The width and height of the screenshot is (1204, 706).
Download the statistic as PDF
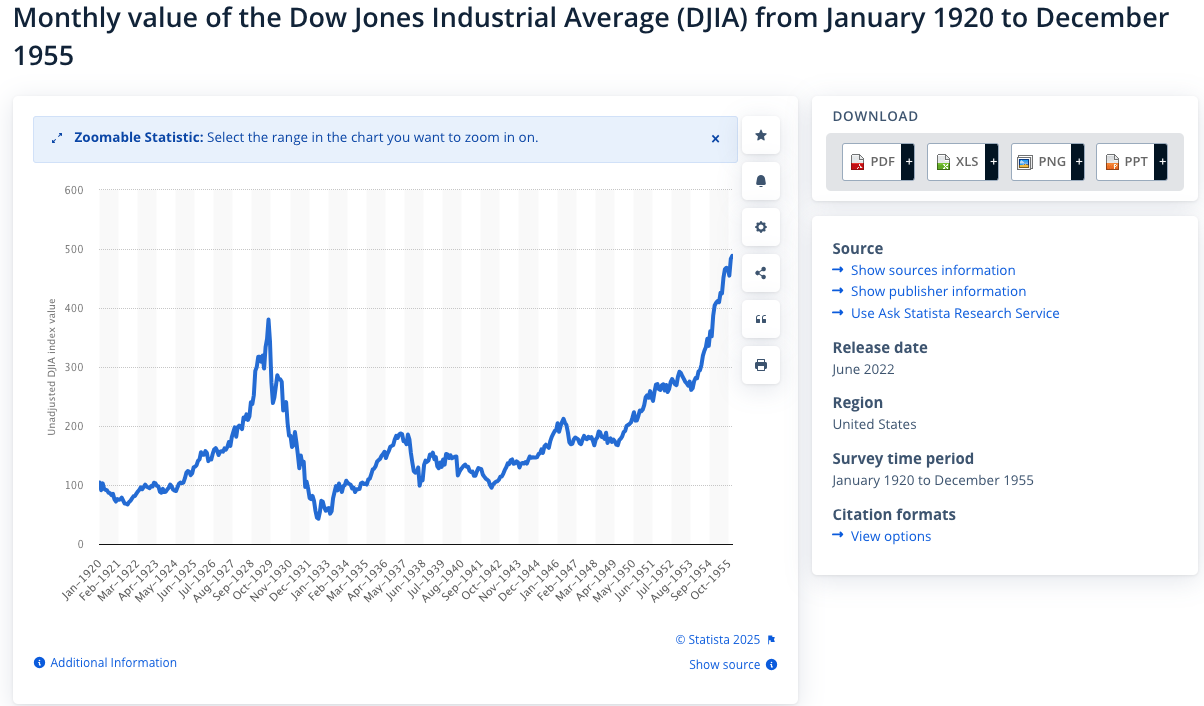[872, 161]
